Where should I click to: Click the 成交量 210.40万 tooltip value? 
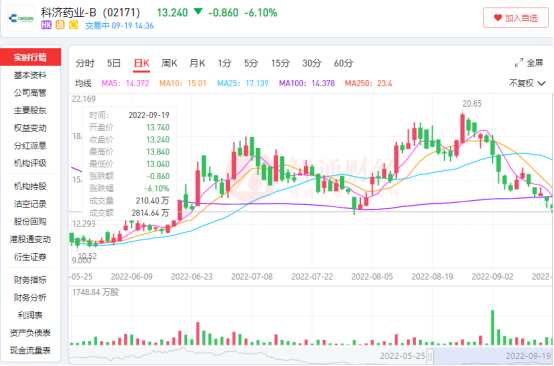[x=152, y=201]
